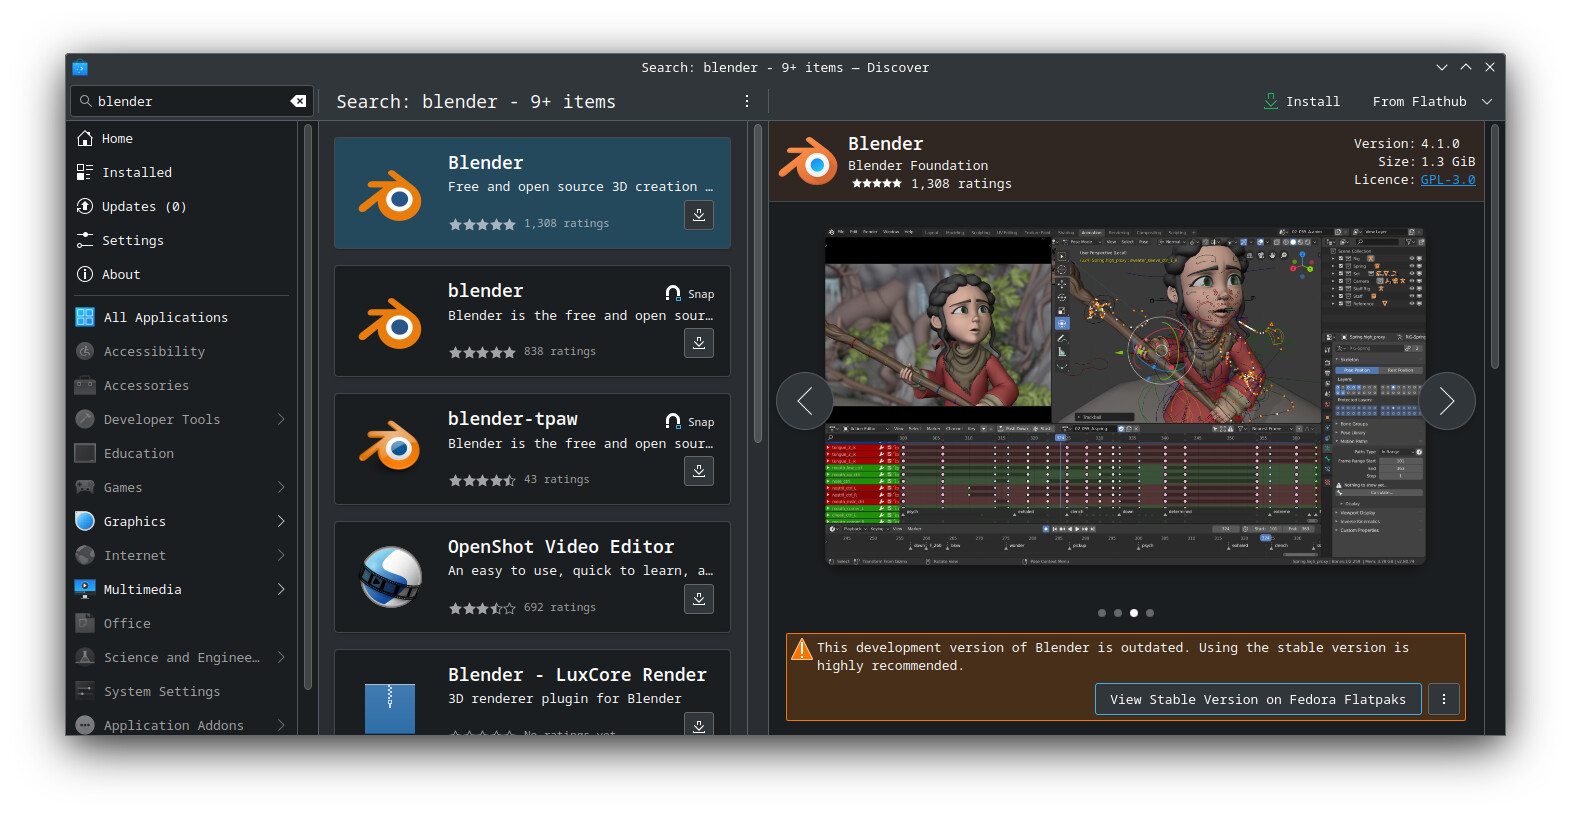
Task: Install OpenShot Video Editor via its download icon
Action: (x=699, y=599)
